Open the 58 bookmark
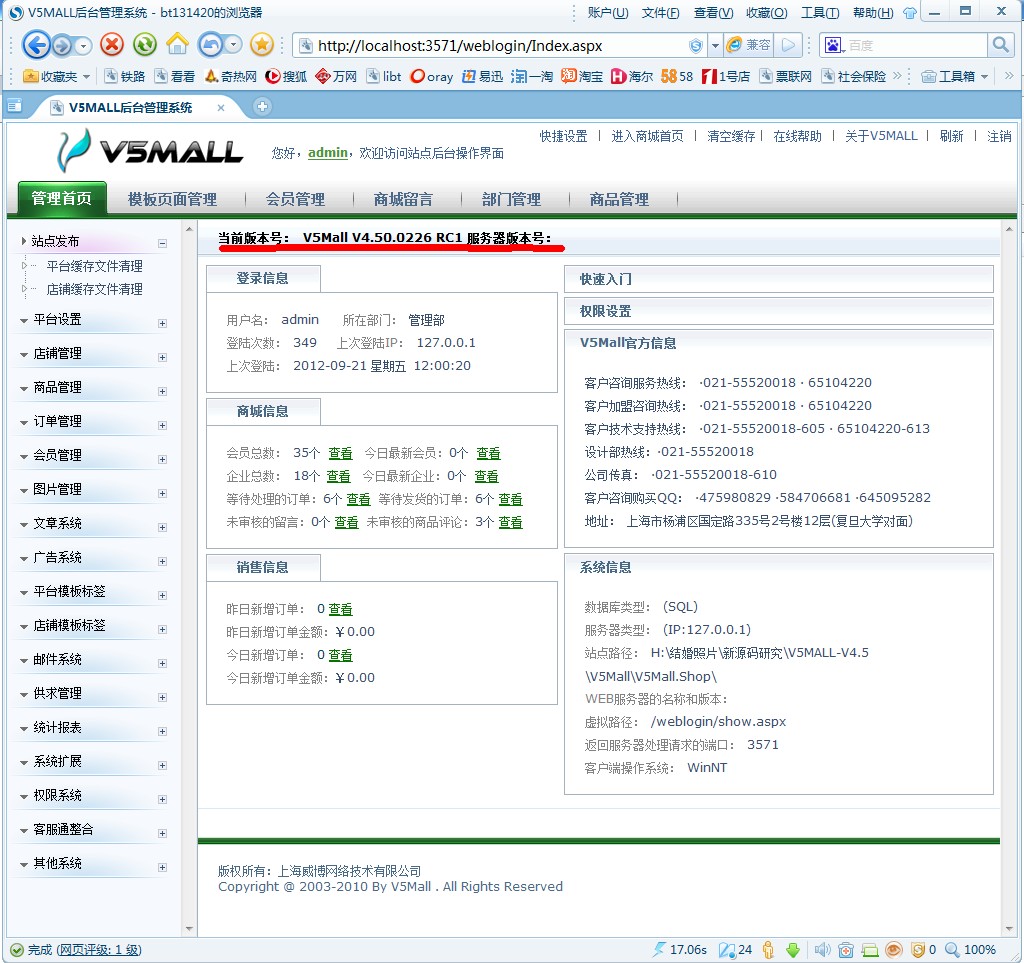Viewport: 1024px width, 963px height. (x=677, y=76)
